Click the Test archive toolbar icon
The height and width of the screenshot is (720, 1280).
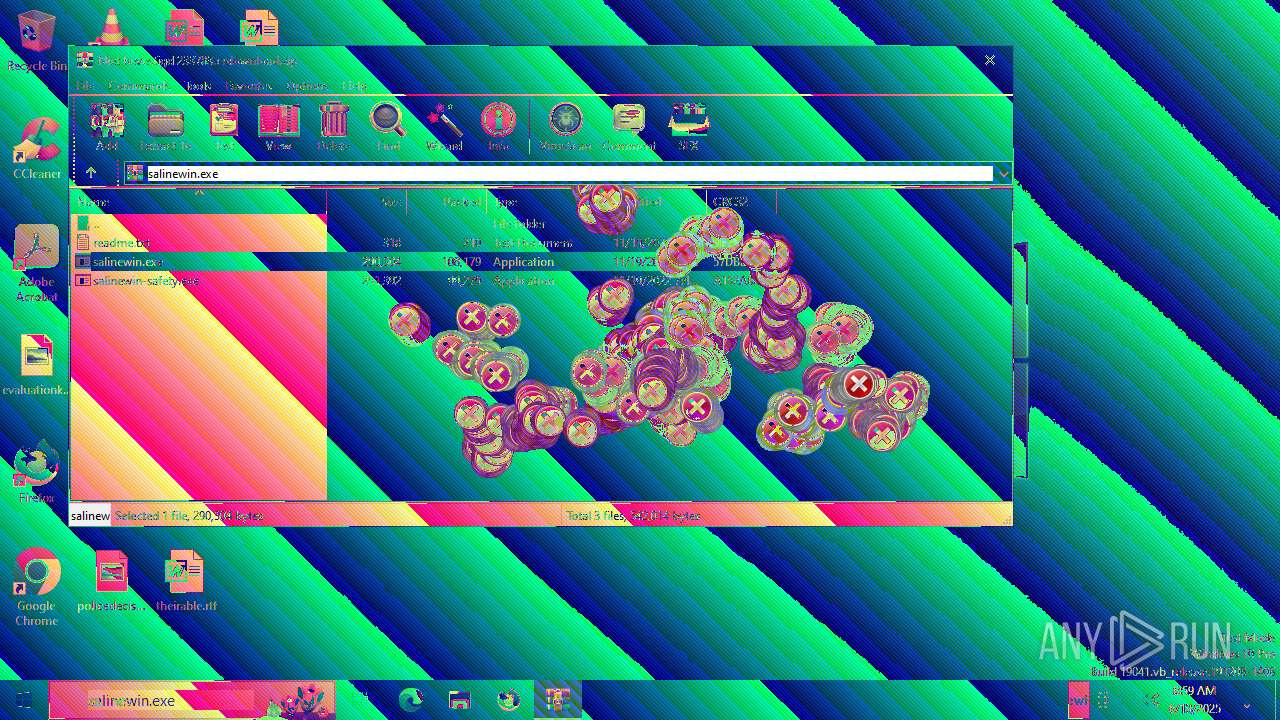tap(224, 127)
